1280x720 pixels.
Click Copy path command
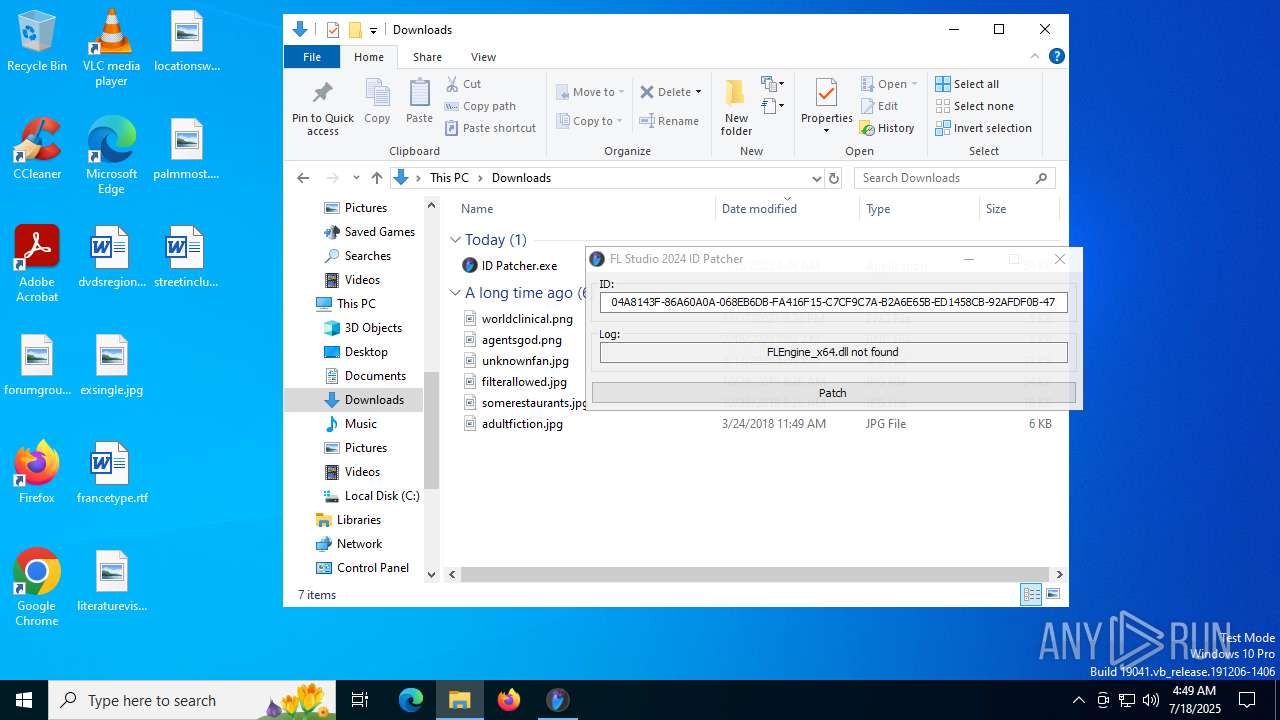[480, 106]
